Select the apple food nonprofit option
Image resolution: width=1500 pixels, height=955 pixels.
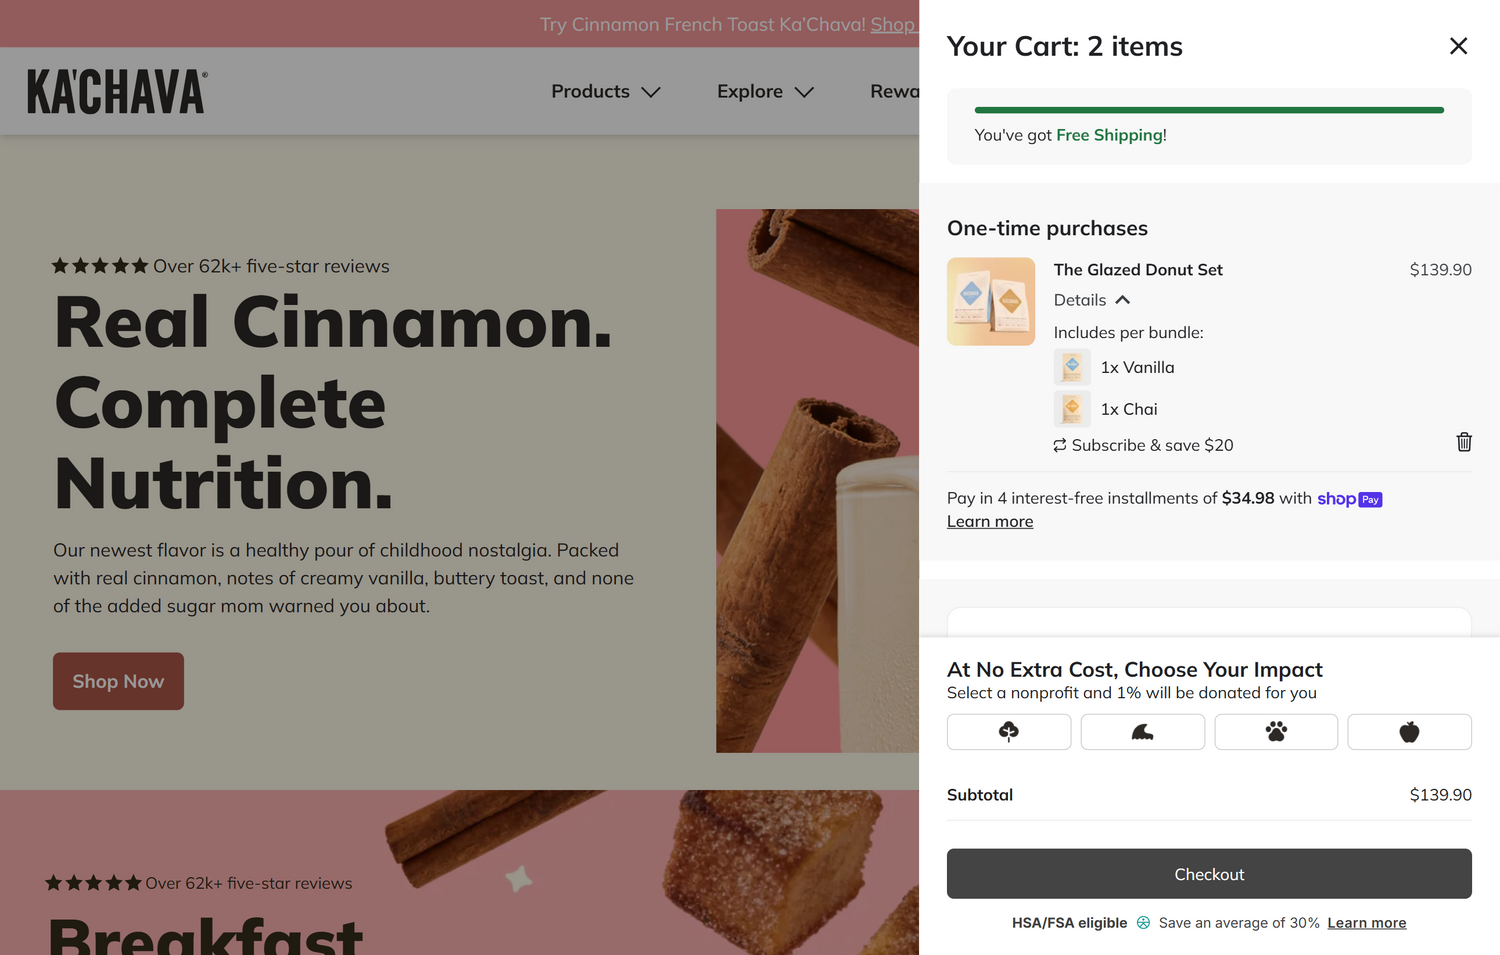[1409, 732]
